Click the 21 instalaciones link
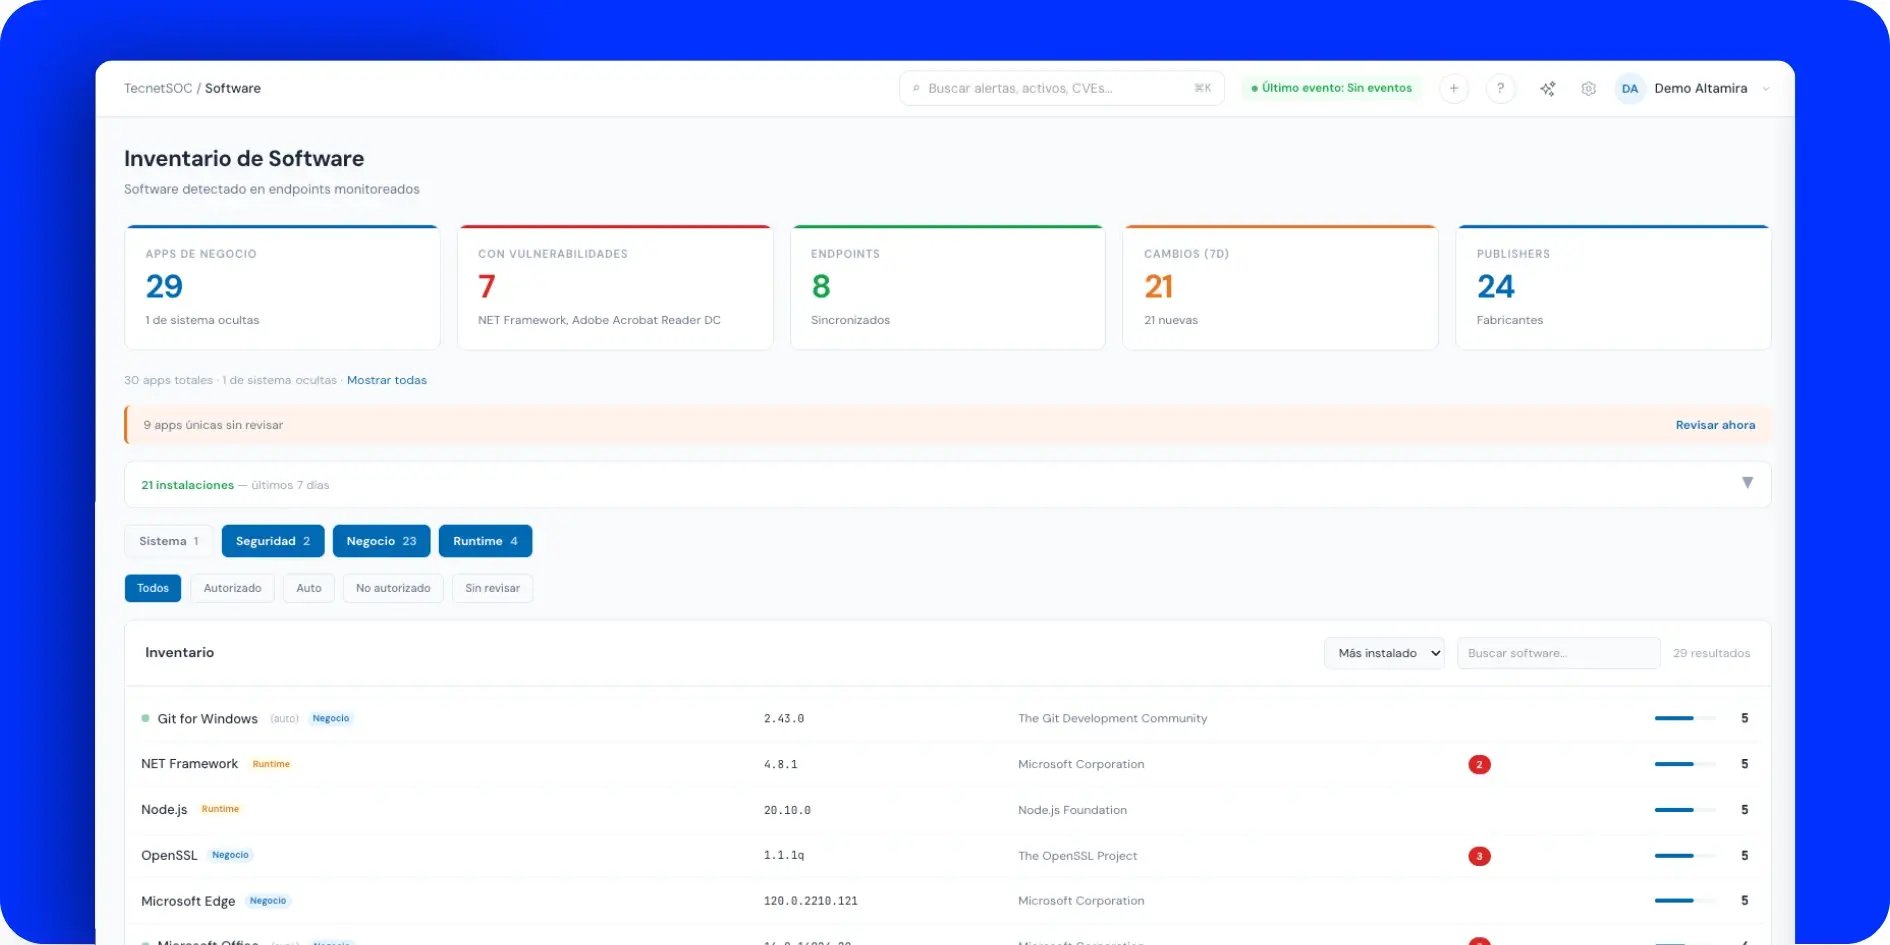Image resolution: width=1890 pixels, height=945 pixels. click(187, 485)
